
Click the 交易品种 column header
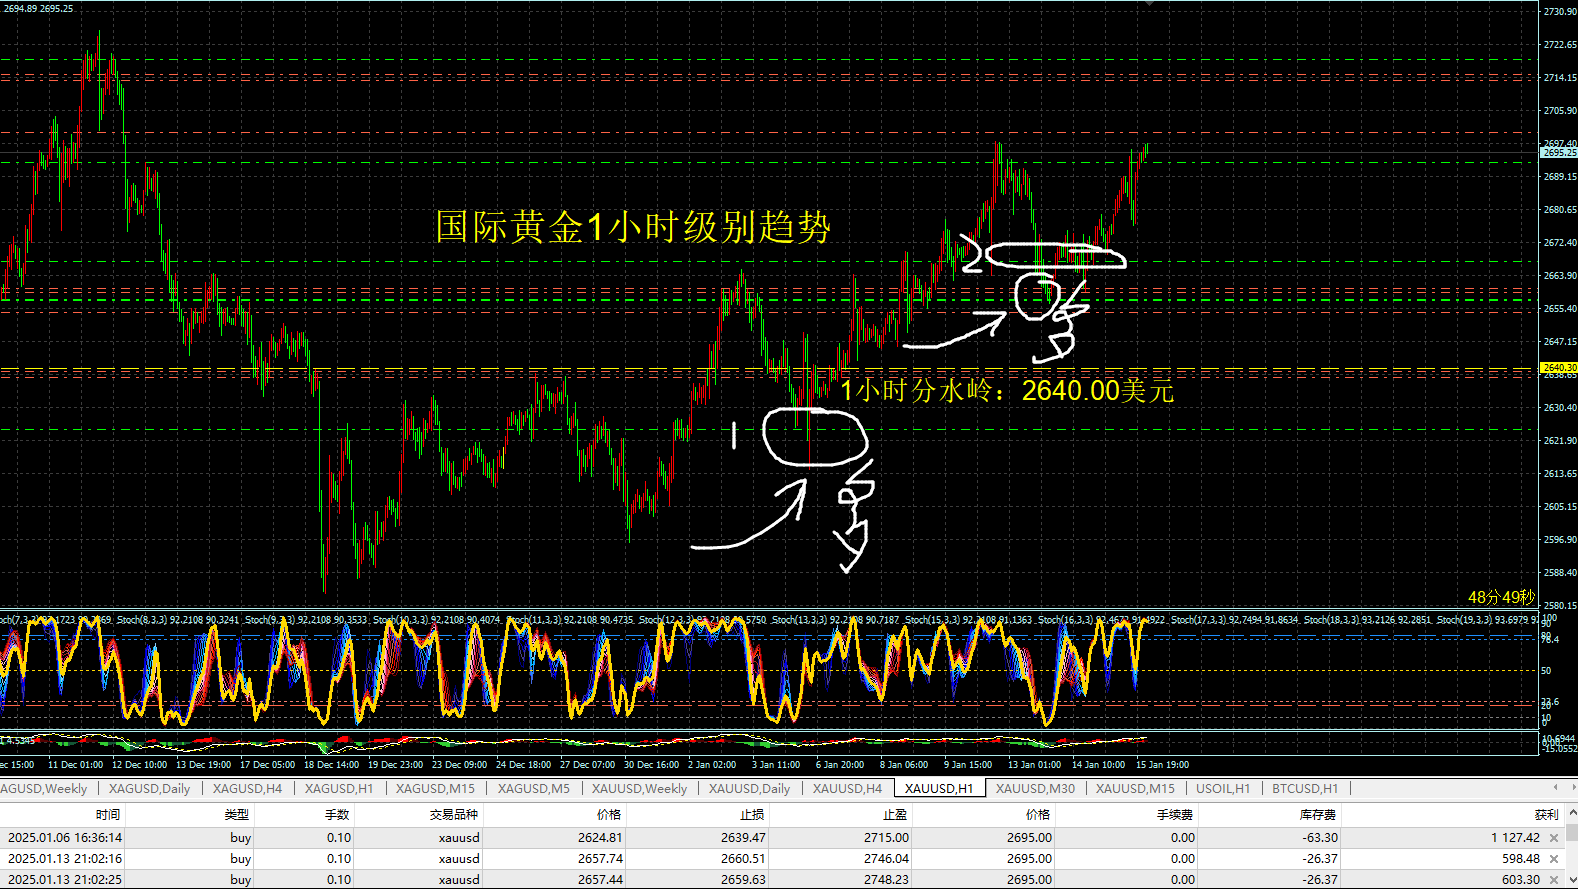point(454,815)
